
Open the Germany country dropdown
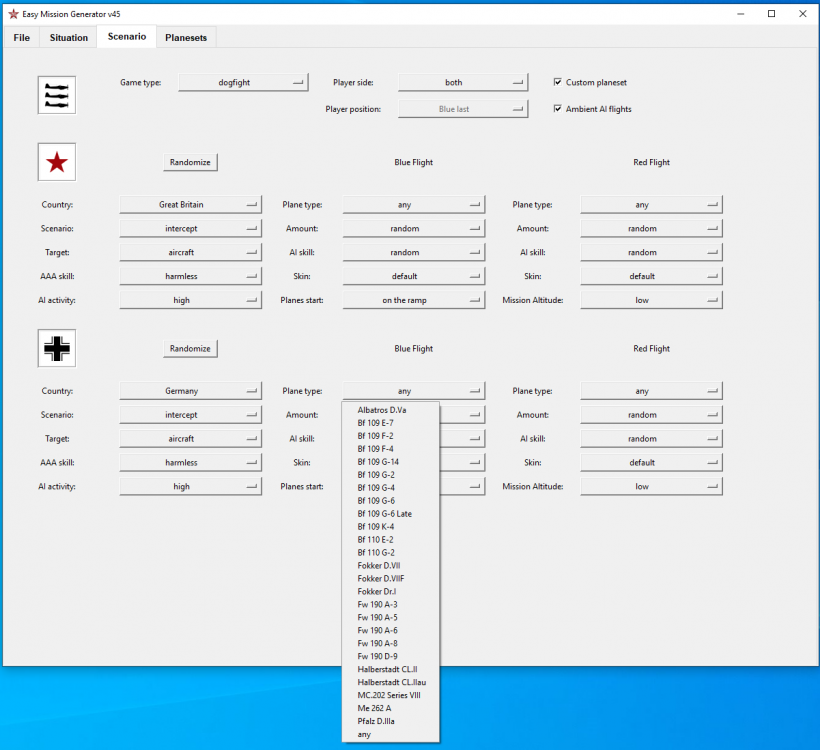(190, 391)
